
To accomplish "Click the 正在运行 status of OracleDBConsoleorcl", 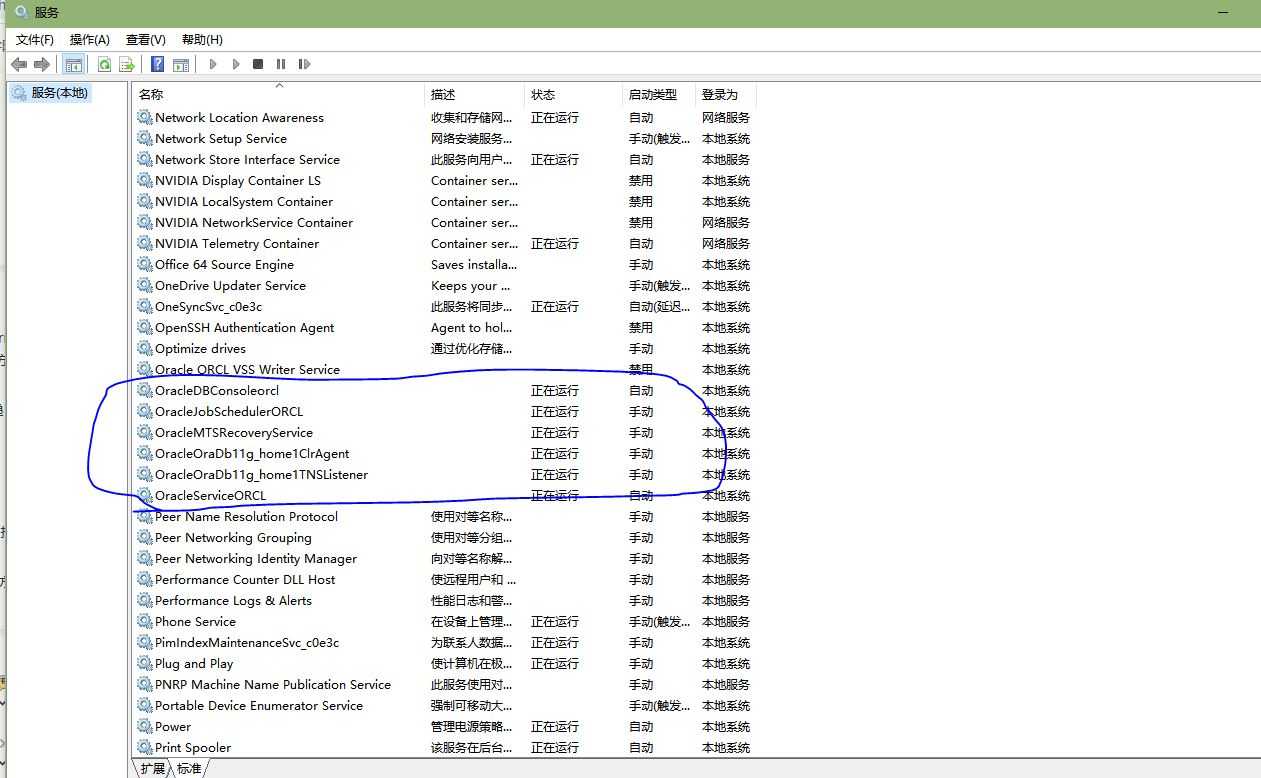I will [x=555, y=390].
